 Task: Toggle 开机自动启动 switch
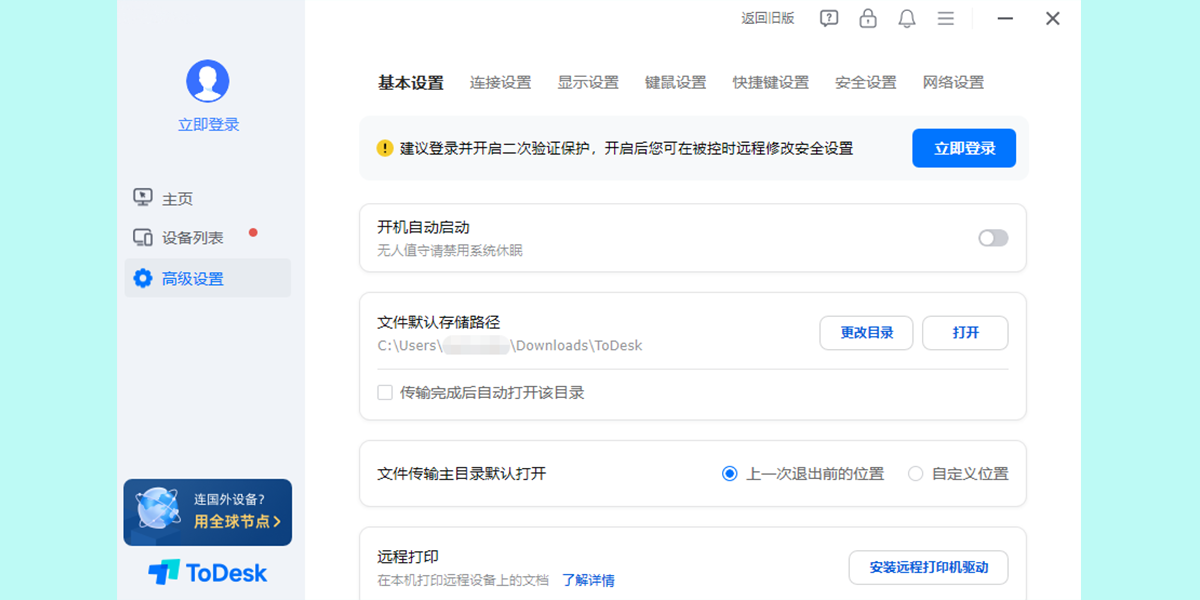(x=993, y=238)
